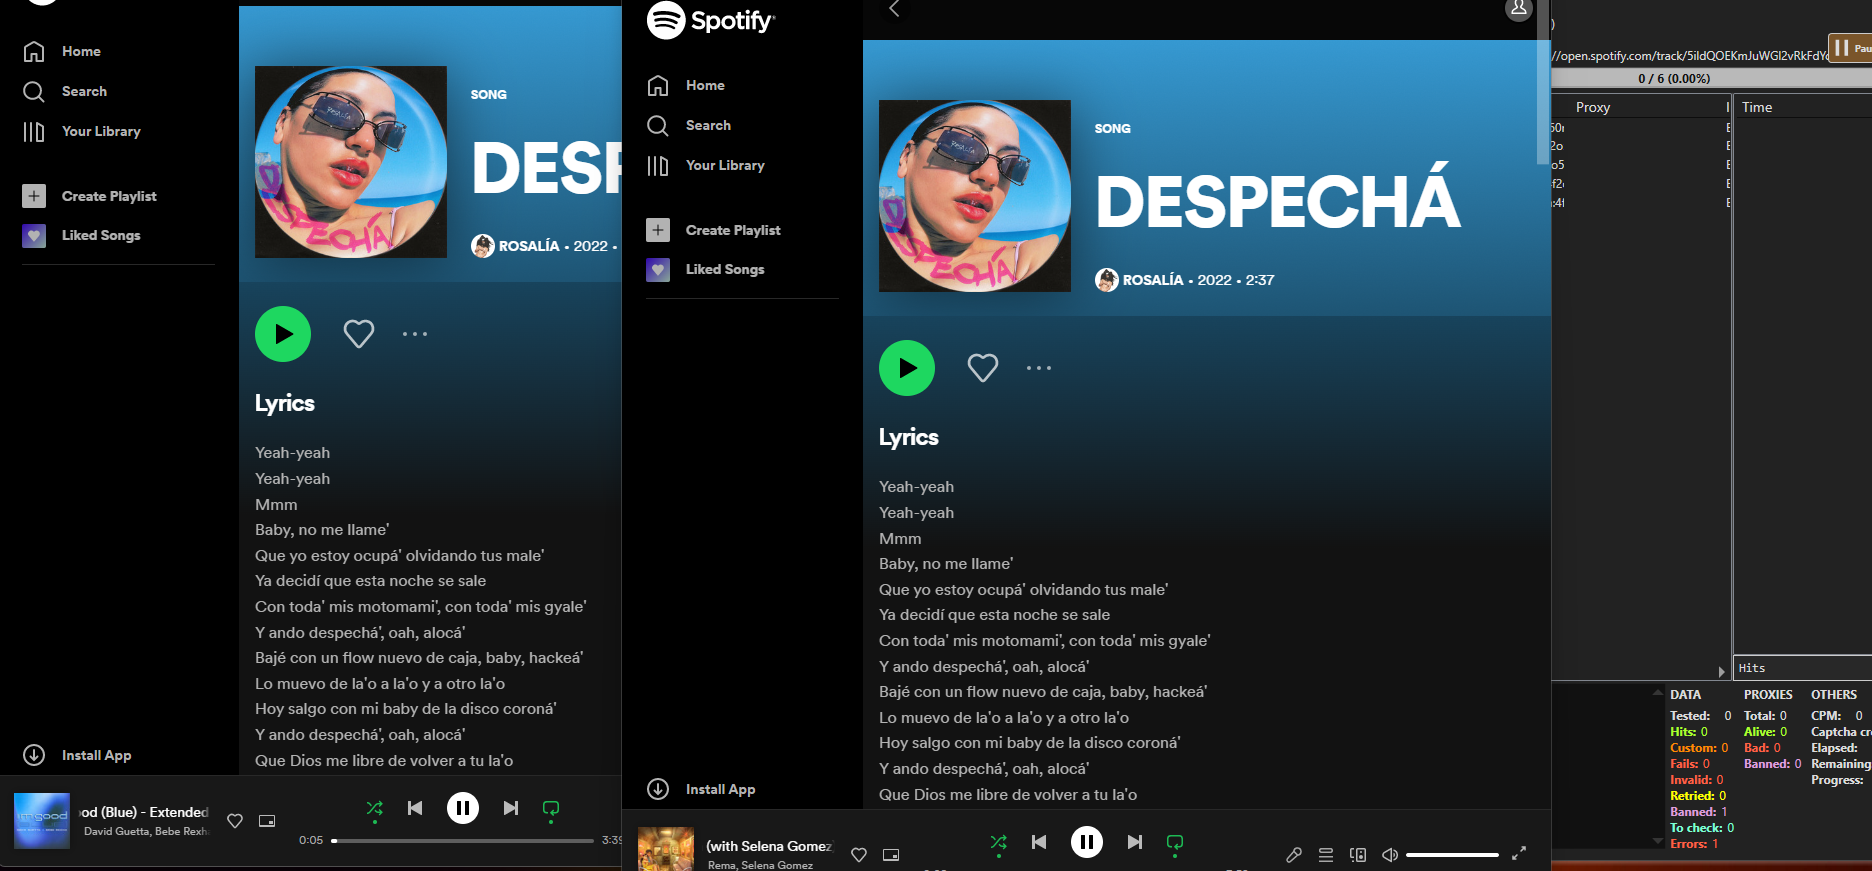Like DESPECHÁ using the large heart, front window
Screen dimensions: 1872x871
point(983,368)
